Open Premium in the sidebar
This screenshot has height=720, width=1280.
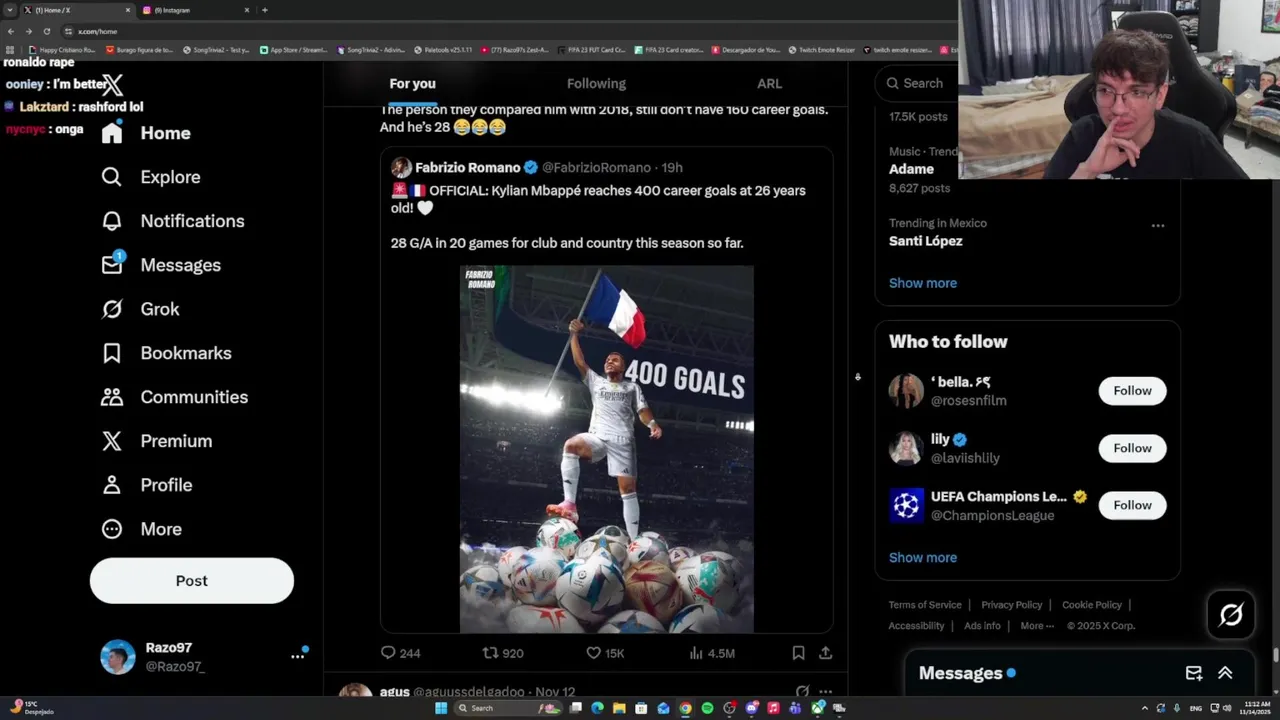pyautogui.click(x=156, y=441)
